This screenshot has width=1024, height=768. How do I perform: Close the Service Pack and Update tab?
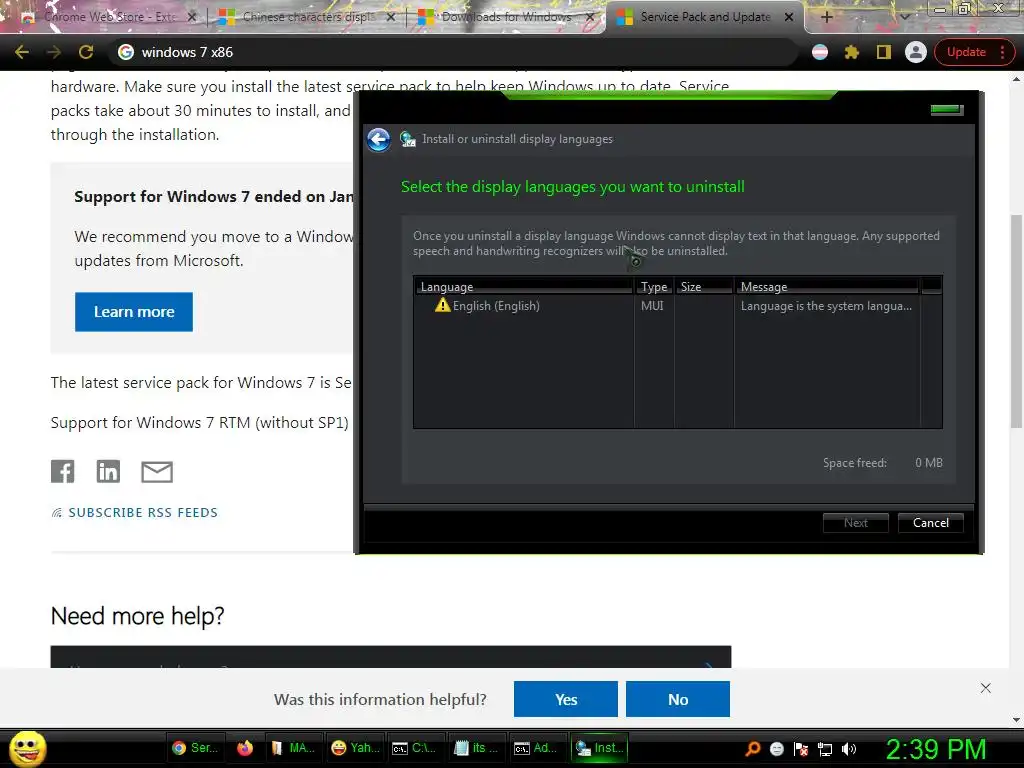coord(789,17)
